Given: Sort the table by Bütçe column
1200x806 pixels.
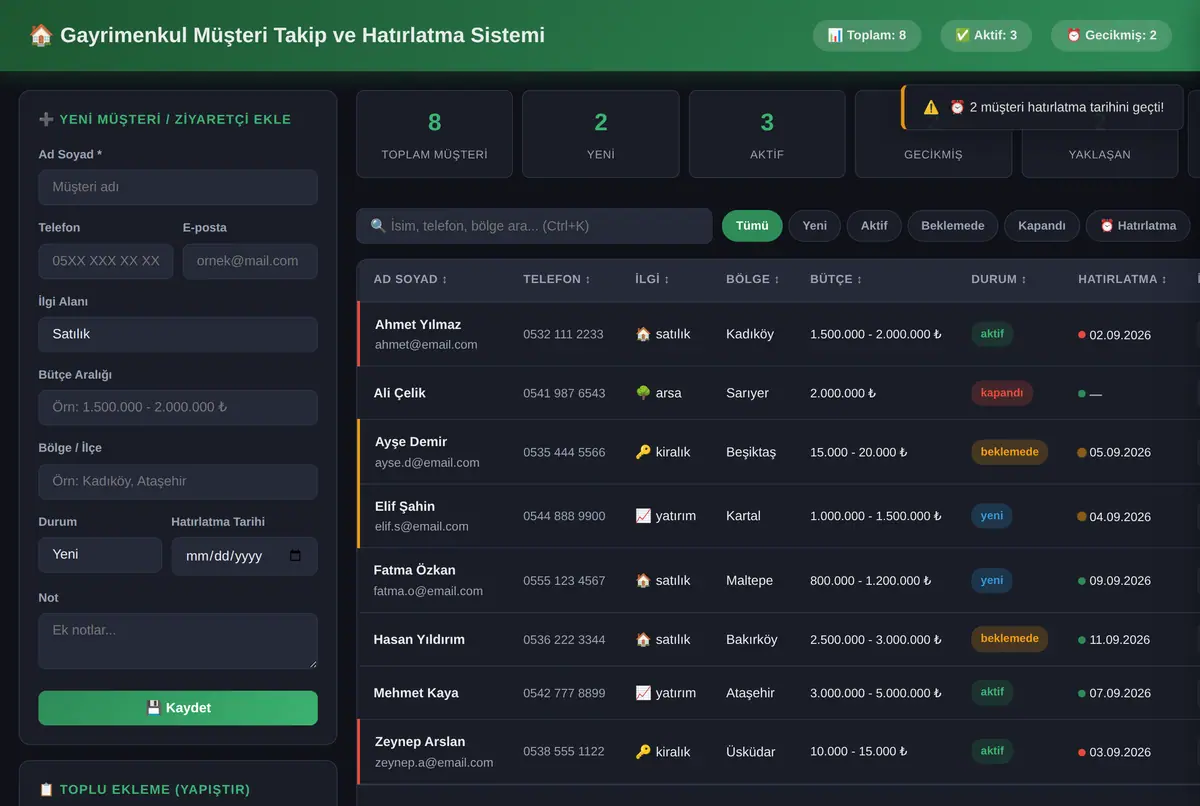Looking at the screenshot, I should (x=836, y=279).
